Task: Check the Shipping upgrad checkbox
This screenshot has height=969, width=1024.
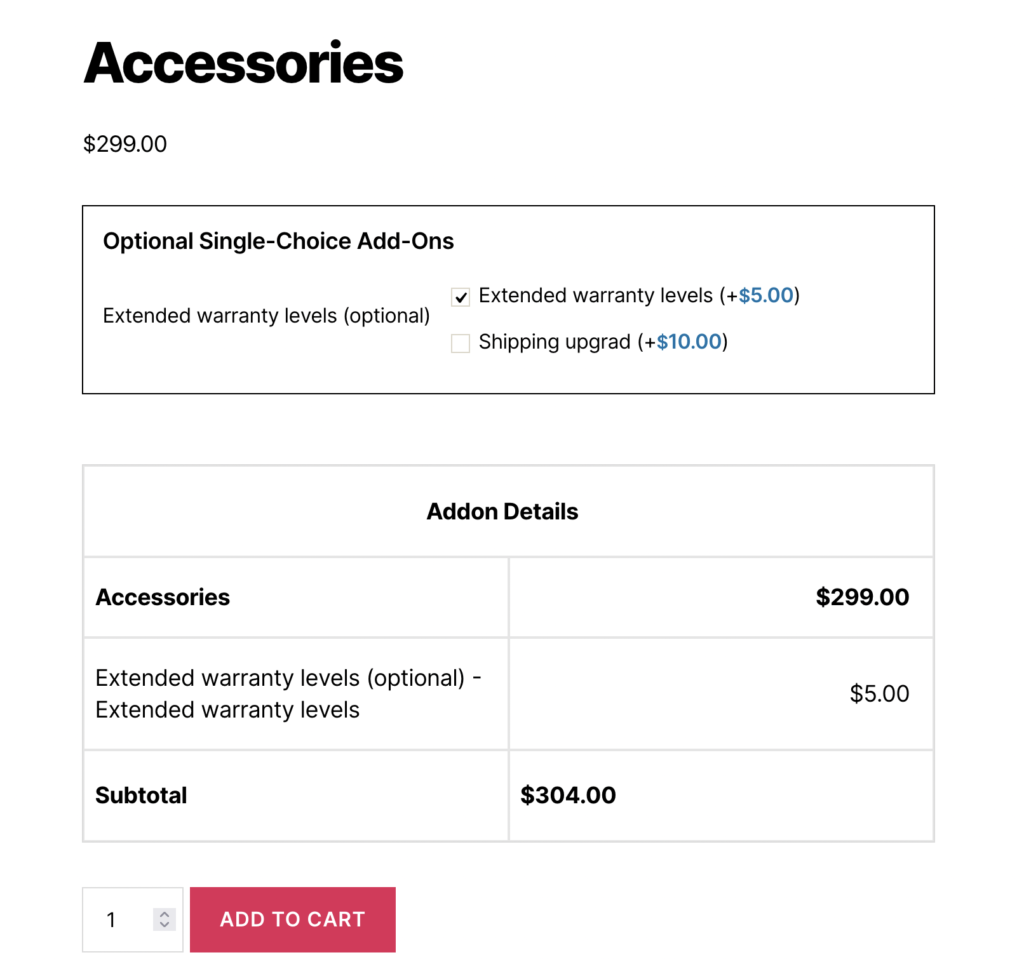Action: pyautogui.click(x=460, y=343)
